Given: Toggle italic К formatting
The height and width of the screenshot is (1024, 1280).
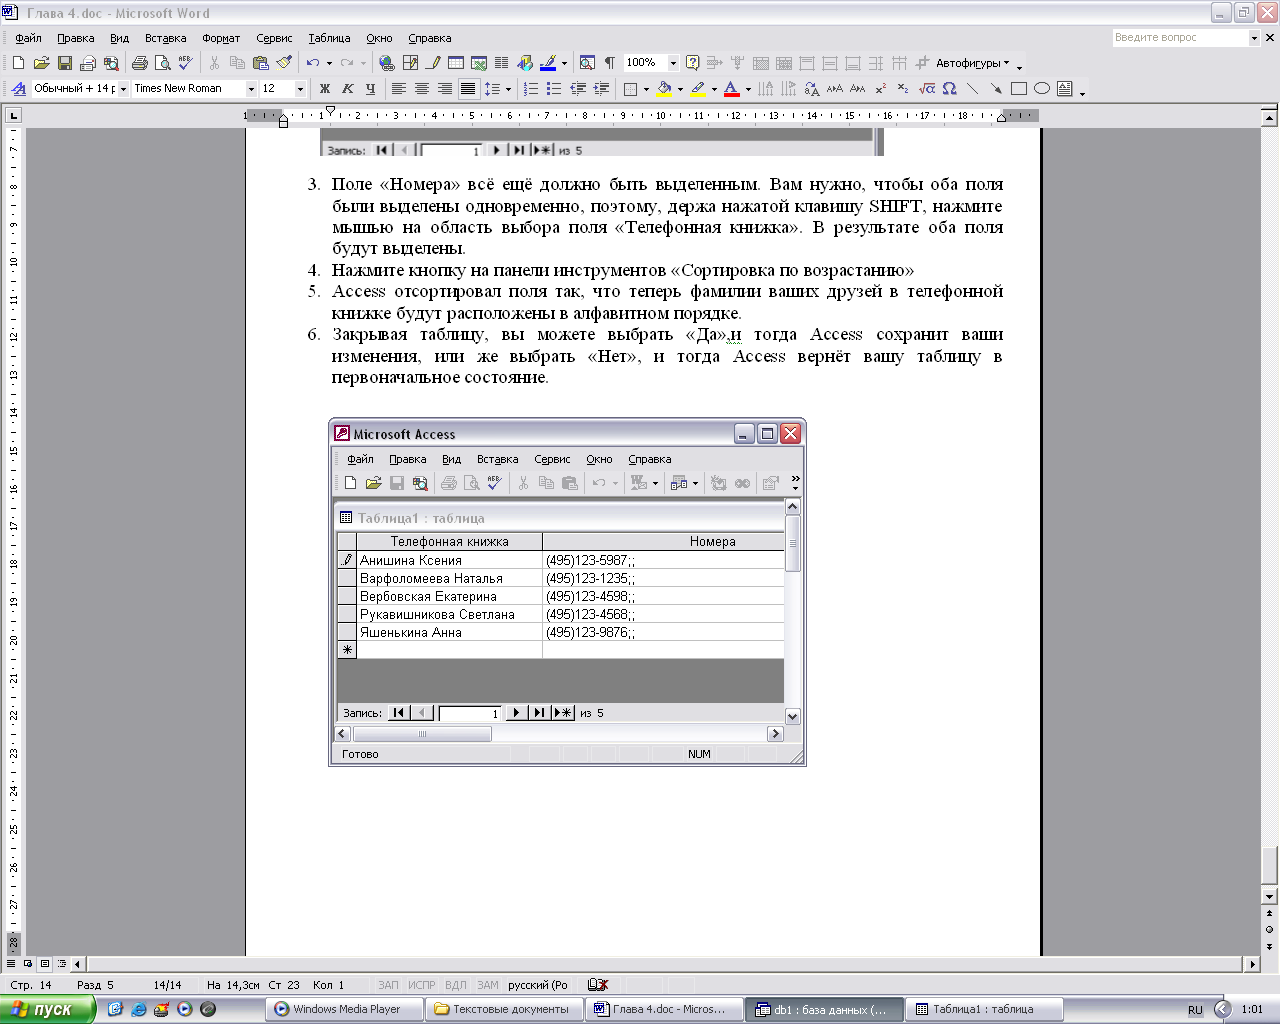Looking at the screenshot, I should coord(348,89).
